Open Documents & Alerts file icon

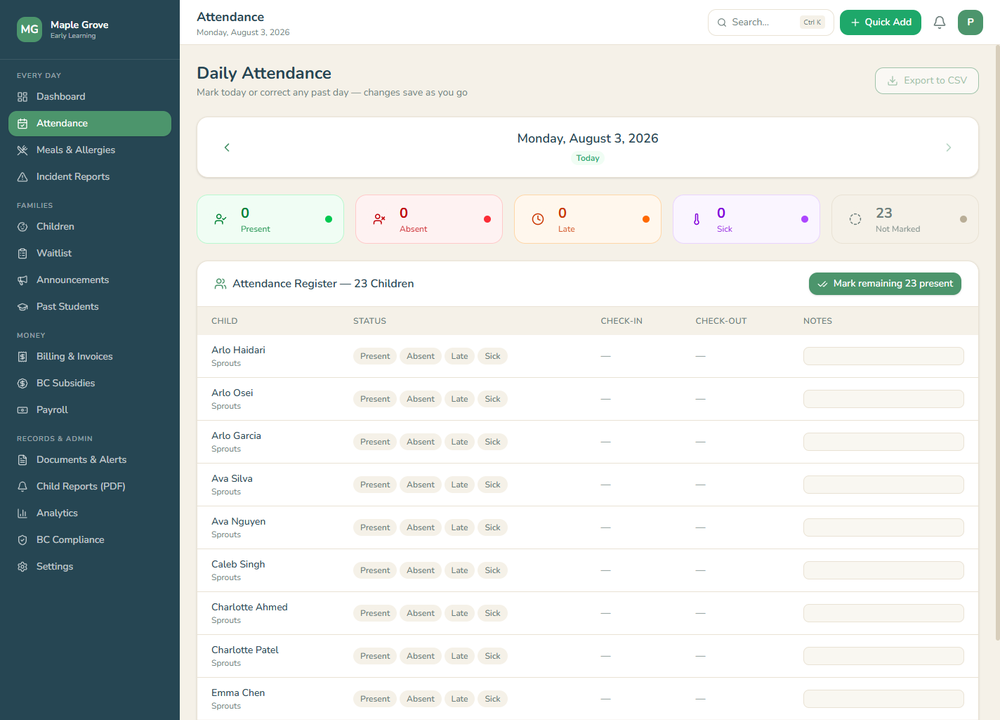[22, 460]
